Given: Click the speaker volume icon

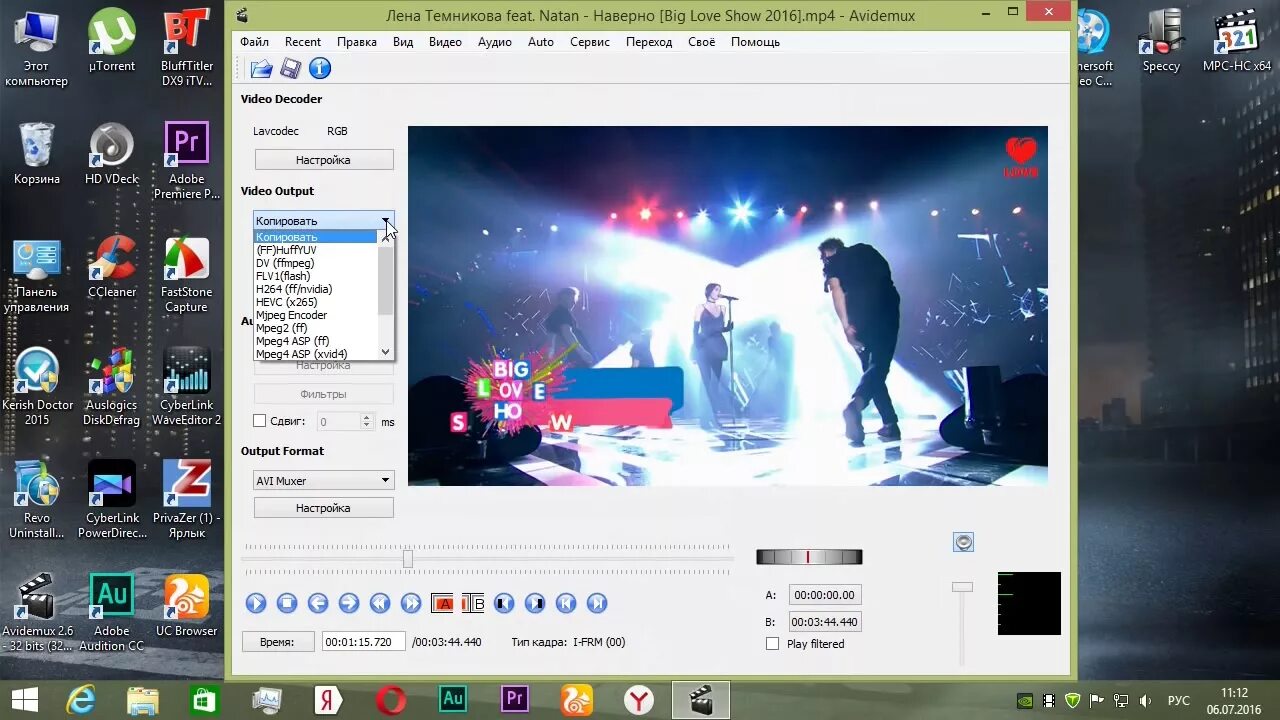Looking at the screenshot, I should tap(963, 542).
